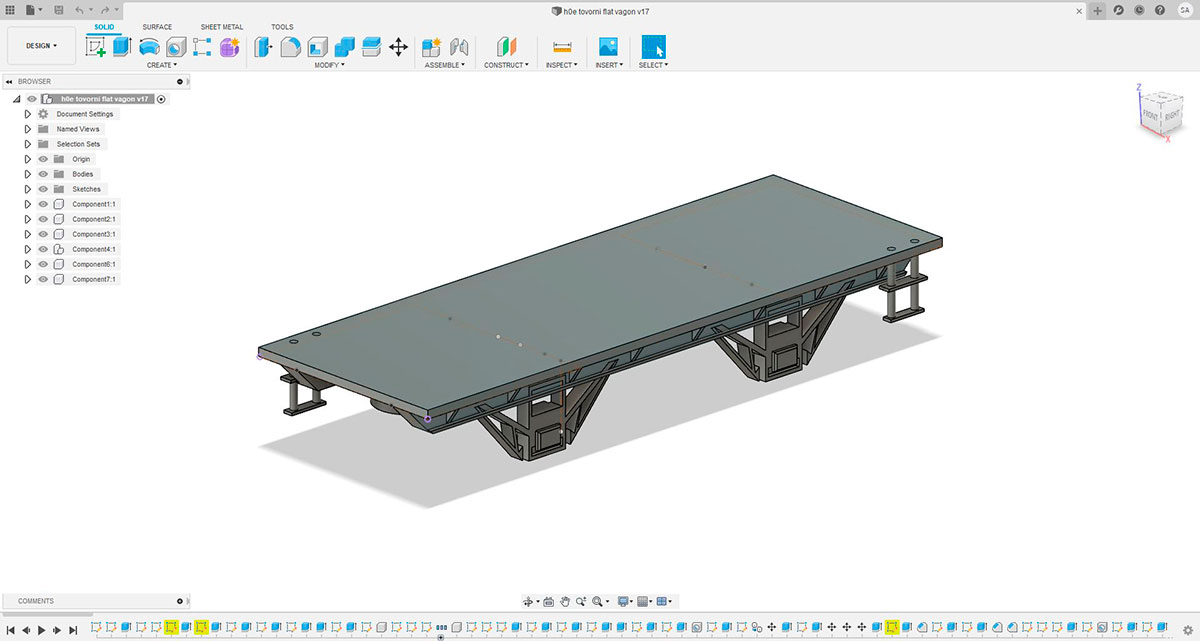Viewport: 1200px width, 641px height.
Task: Open the File menu icon
Action: tap(32, 10)
